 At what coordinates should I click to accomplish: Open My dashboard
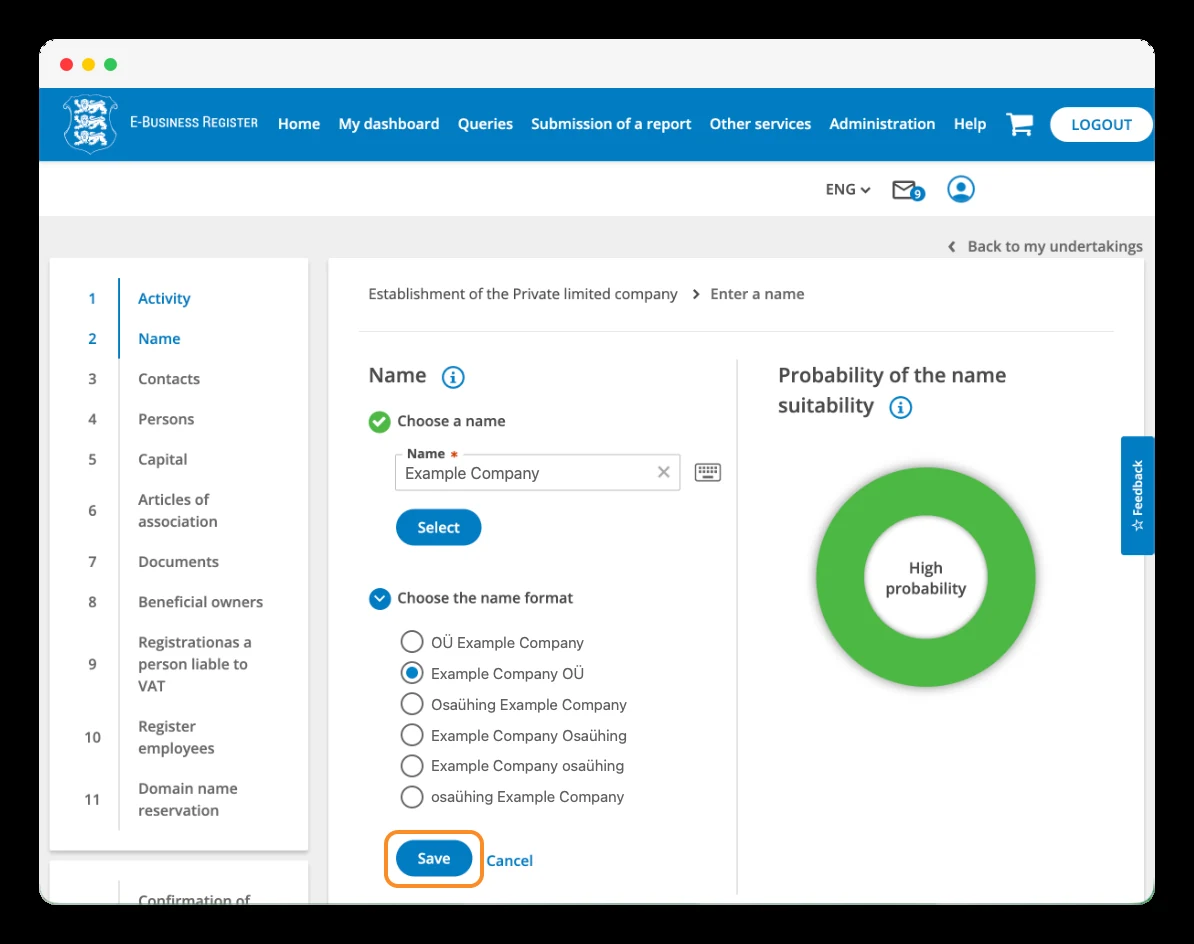389,124
